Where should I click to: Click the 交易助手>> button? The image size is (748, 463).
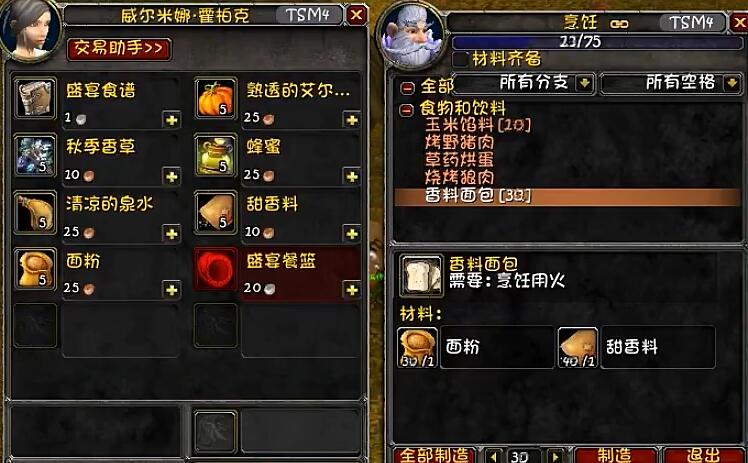119,49
